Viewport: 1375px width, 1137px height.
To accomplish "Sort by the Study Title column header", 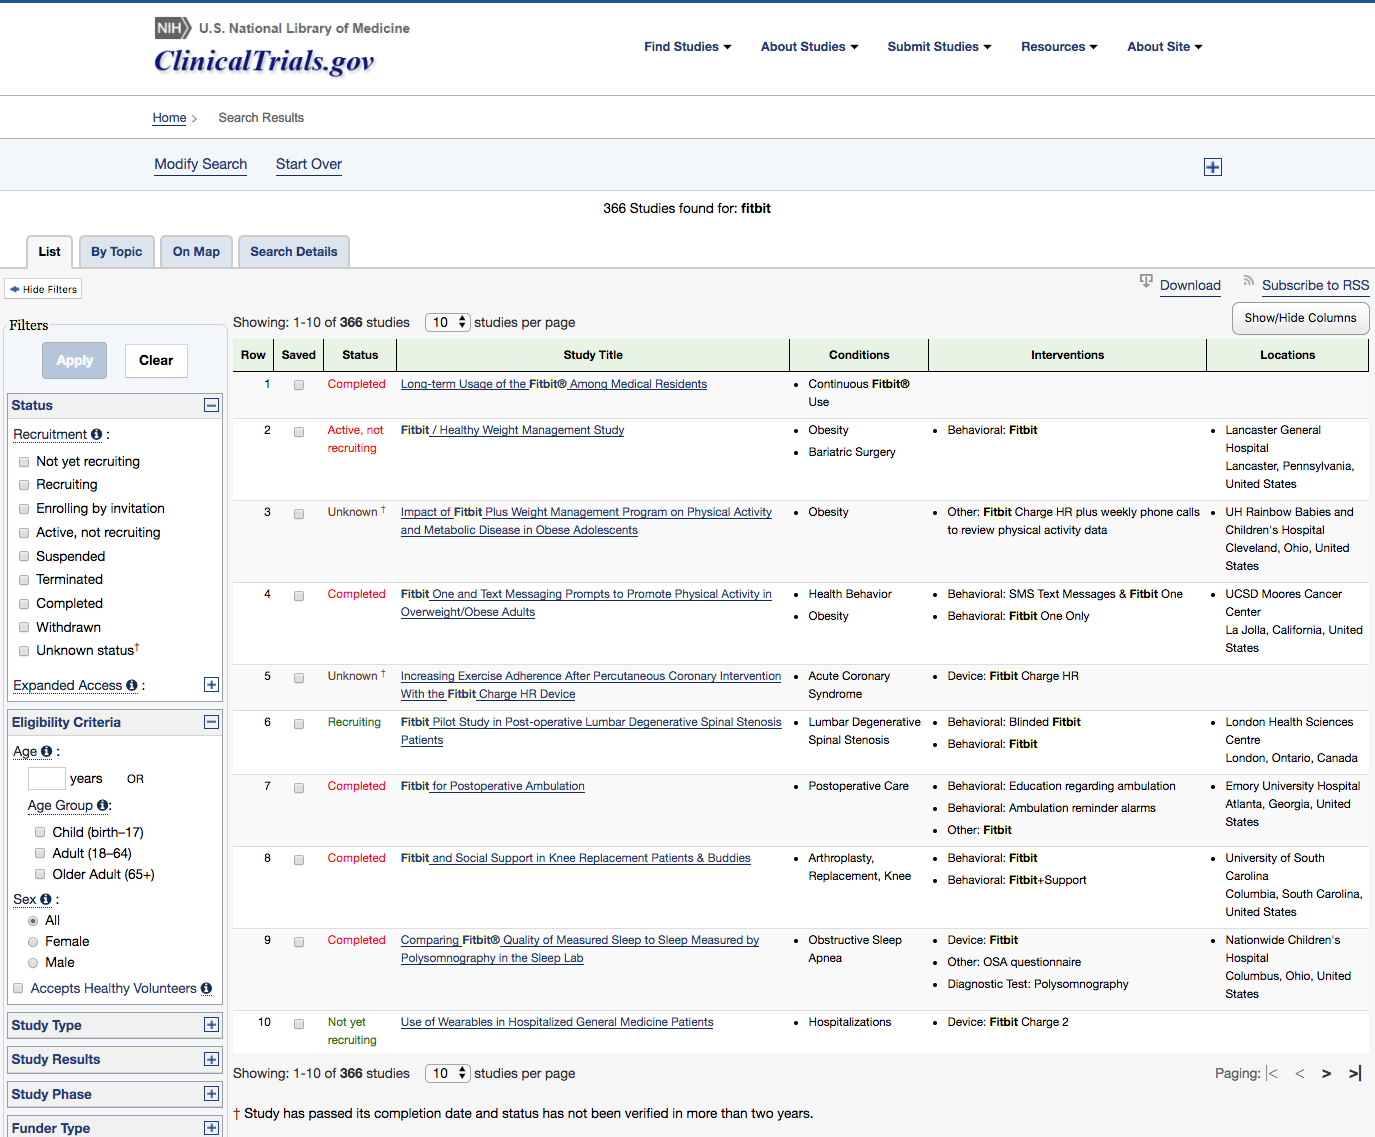I will pyautogui.click(x=593, y=355).
